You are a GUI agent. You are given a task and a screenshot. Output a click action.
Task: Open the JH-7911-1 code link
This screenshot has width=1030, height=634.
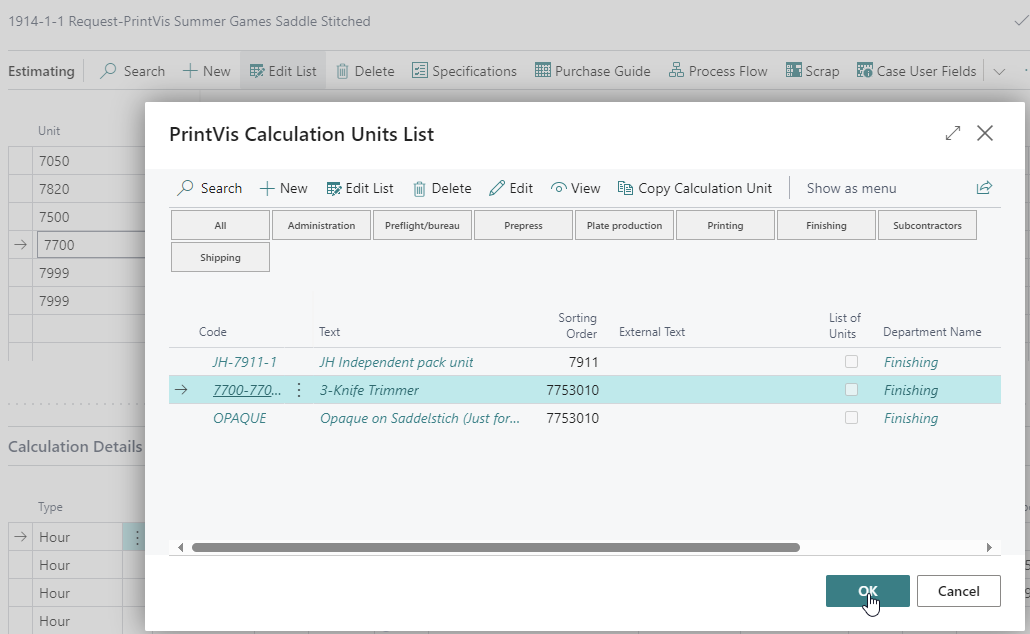click(x=244, y=362)
